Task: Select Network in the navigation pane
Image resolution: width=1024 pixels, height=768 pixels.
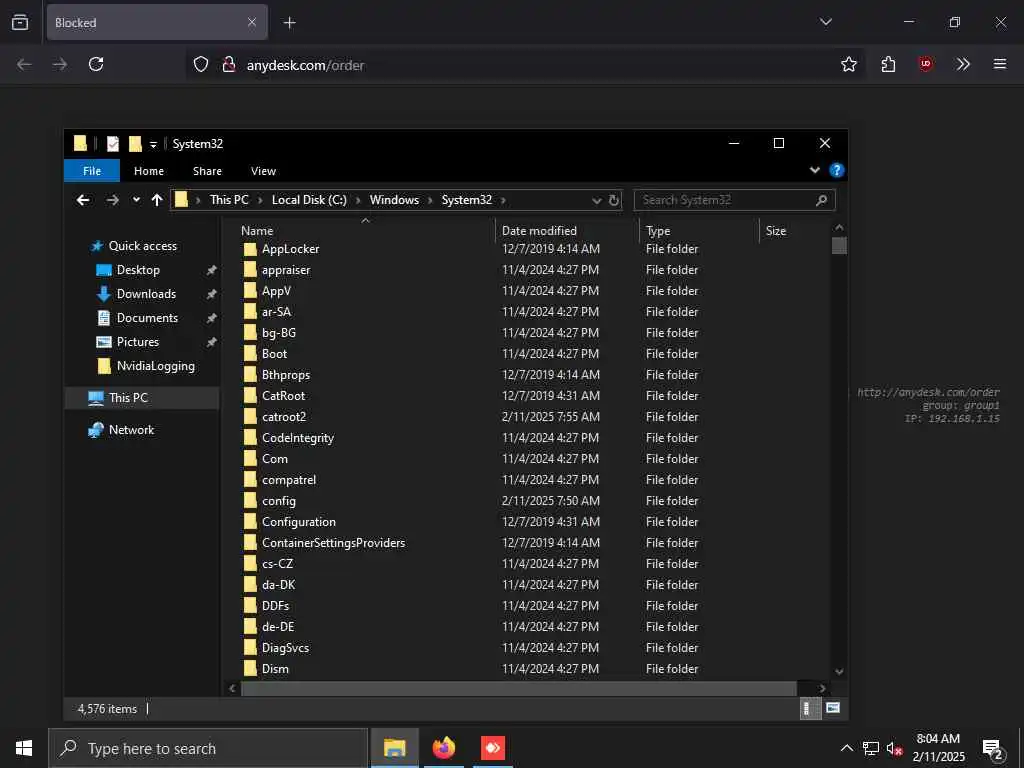Action: [131, 430]
